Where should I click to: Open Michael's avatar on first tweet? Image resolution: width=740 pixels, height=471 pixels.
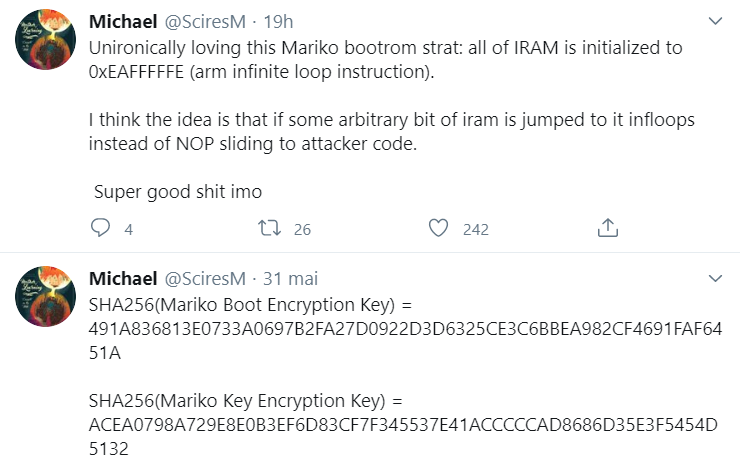pos(45,40)
